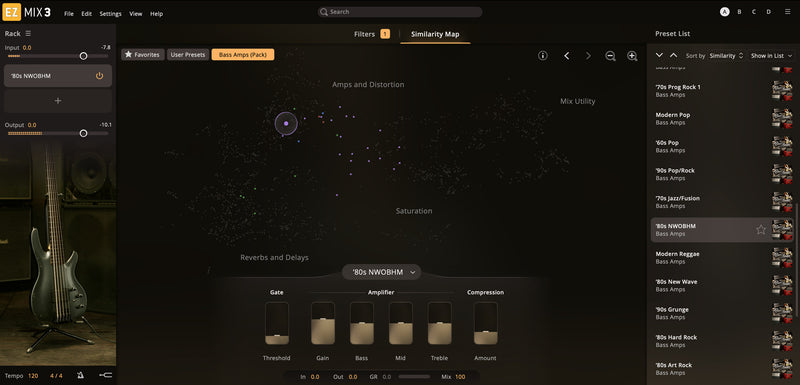Click the '60s Pop pack thumbnail
Screen dimensions: 800x385
click(783, 146)
